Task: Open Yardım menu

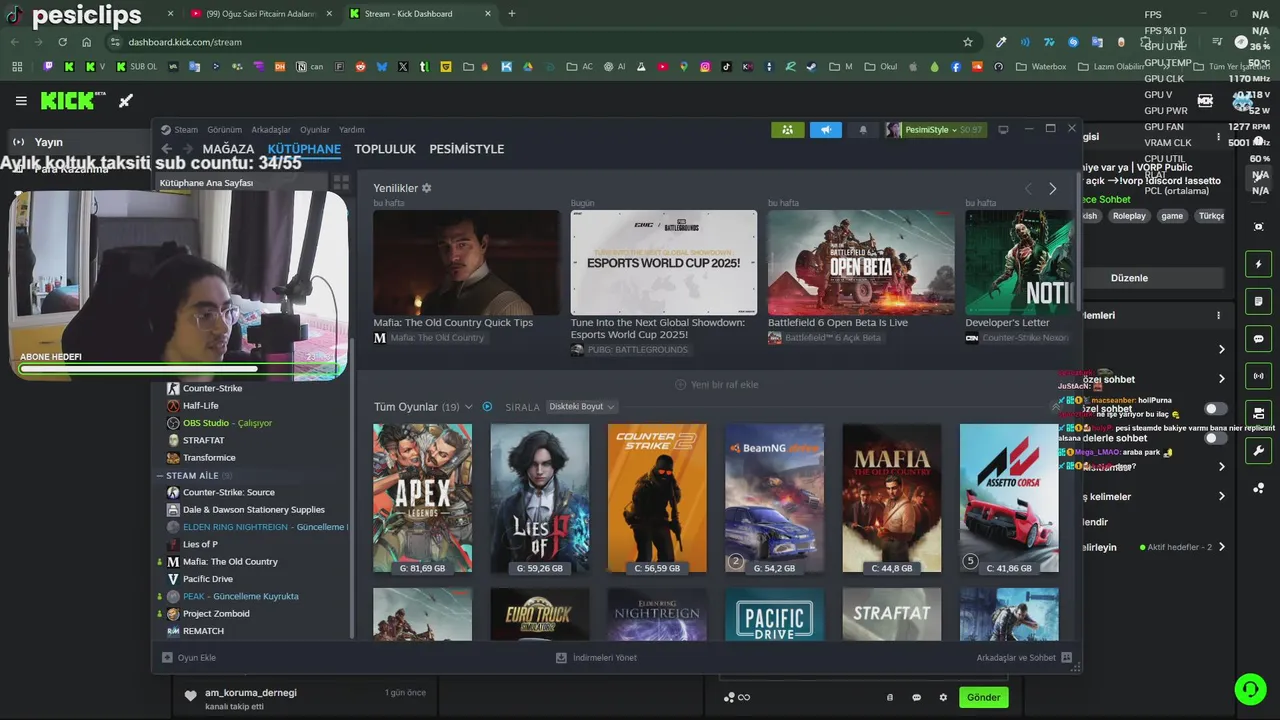Action: (352, 130)
